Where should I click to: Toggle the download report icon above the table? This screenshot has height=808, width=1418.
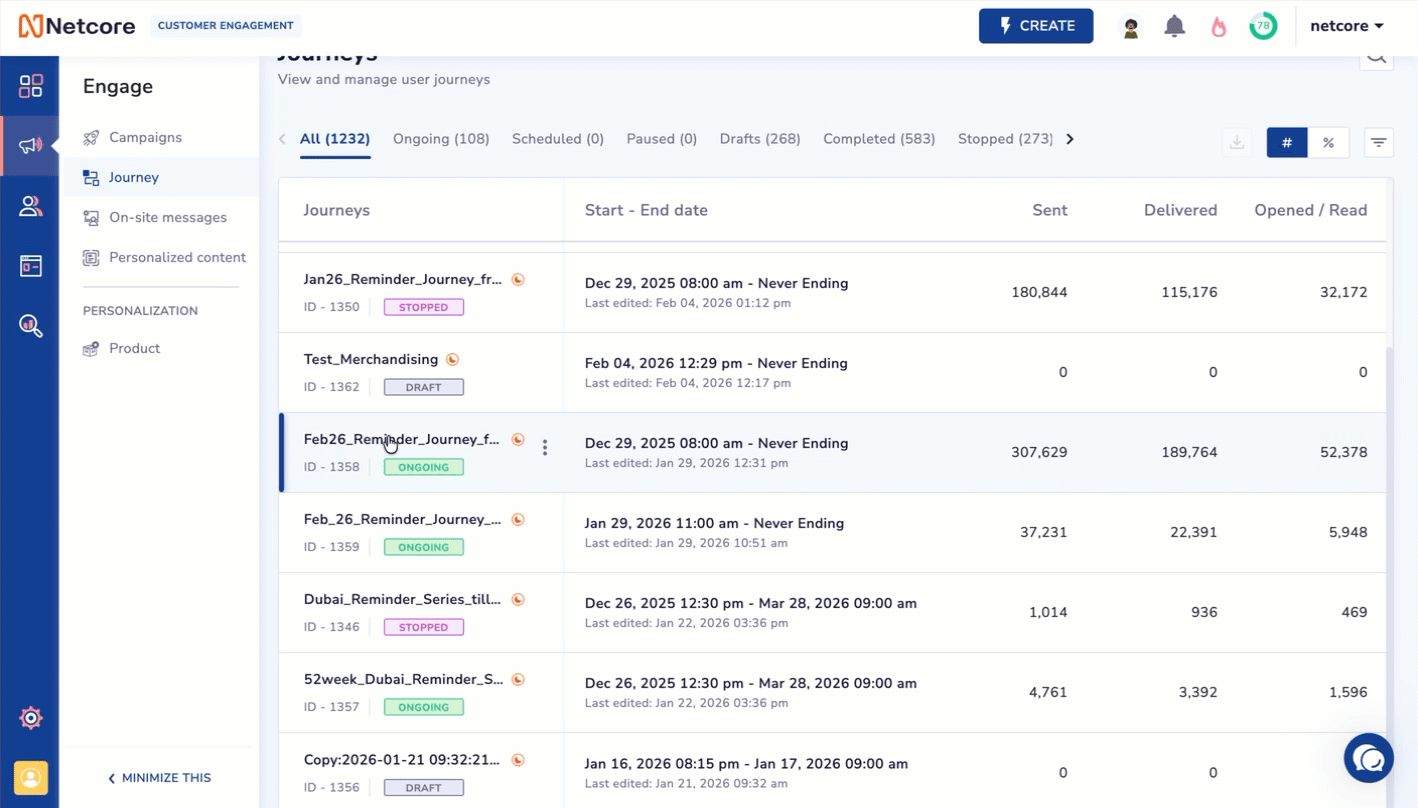click(1237, 142)
